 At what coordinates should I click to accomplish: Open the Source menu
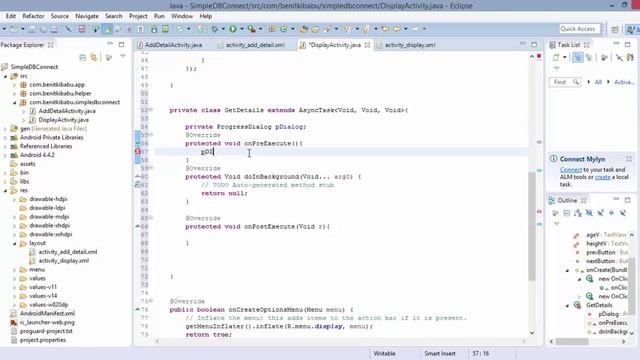(x=60, y=16)
